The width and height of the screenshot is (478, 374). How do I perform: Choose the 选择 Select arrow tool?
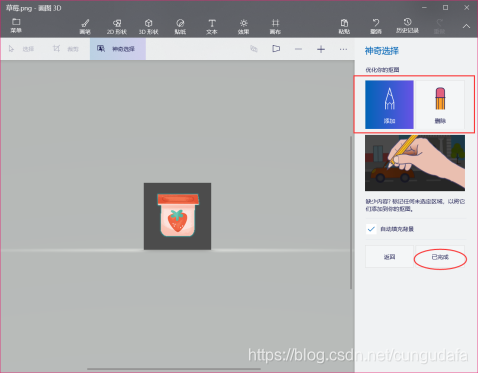pyautogui.click(x=21, y=49)
